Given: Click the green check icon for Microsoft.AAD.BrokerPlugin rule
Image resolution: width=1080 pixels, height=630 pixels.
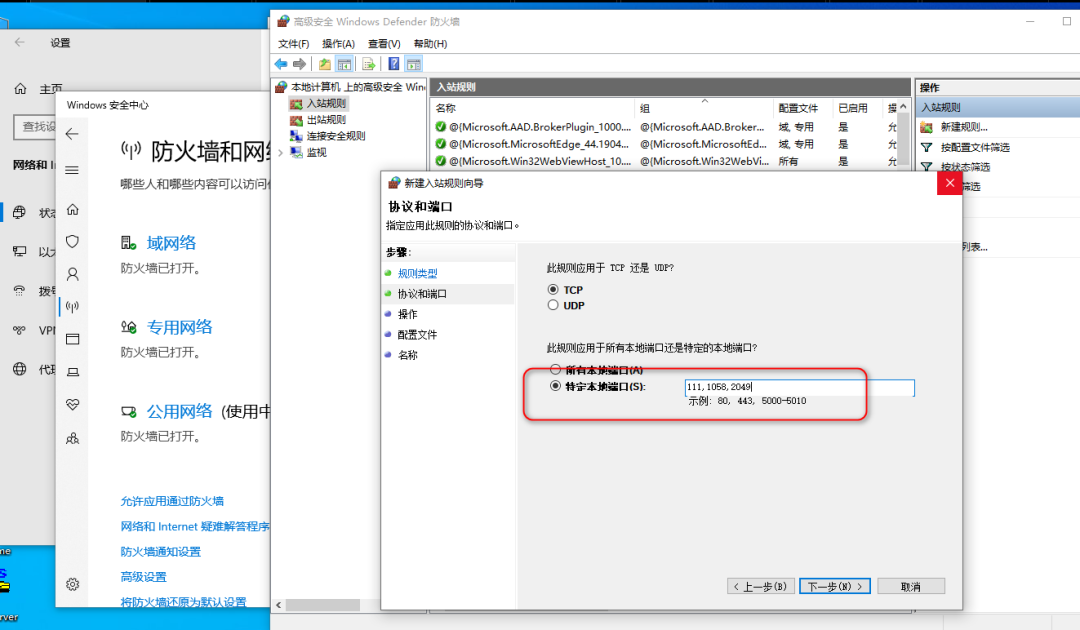Looking at the screenshot, I should [x=441, y=127].
